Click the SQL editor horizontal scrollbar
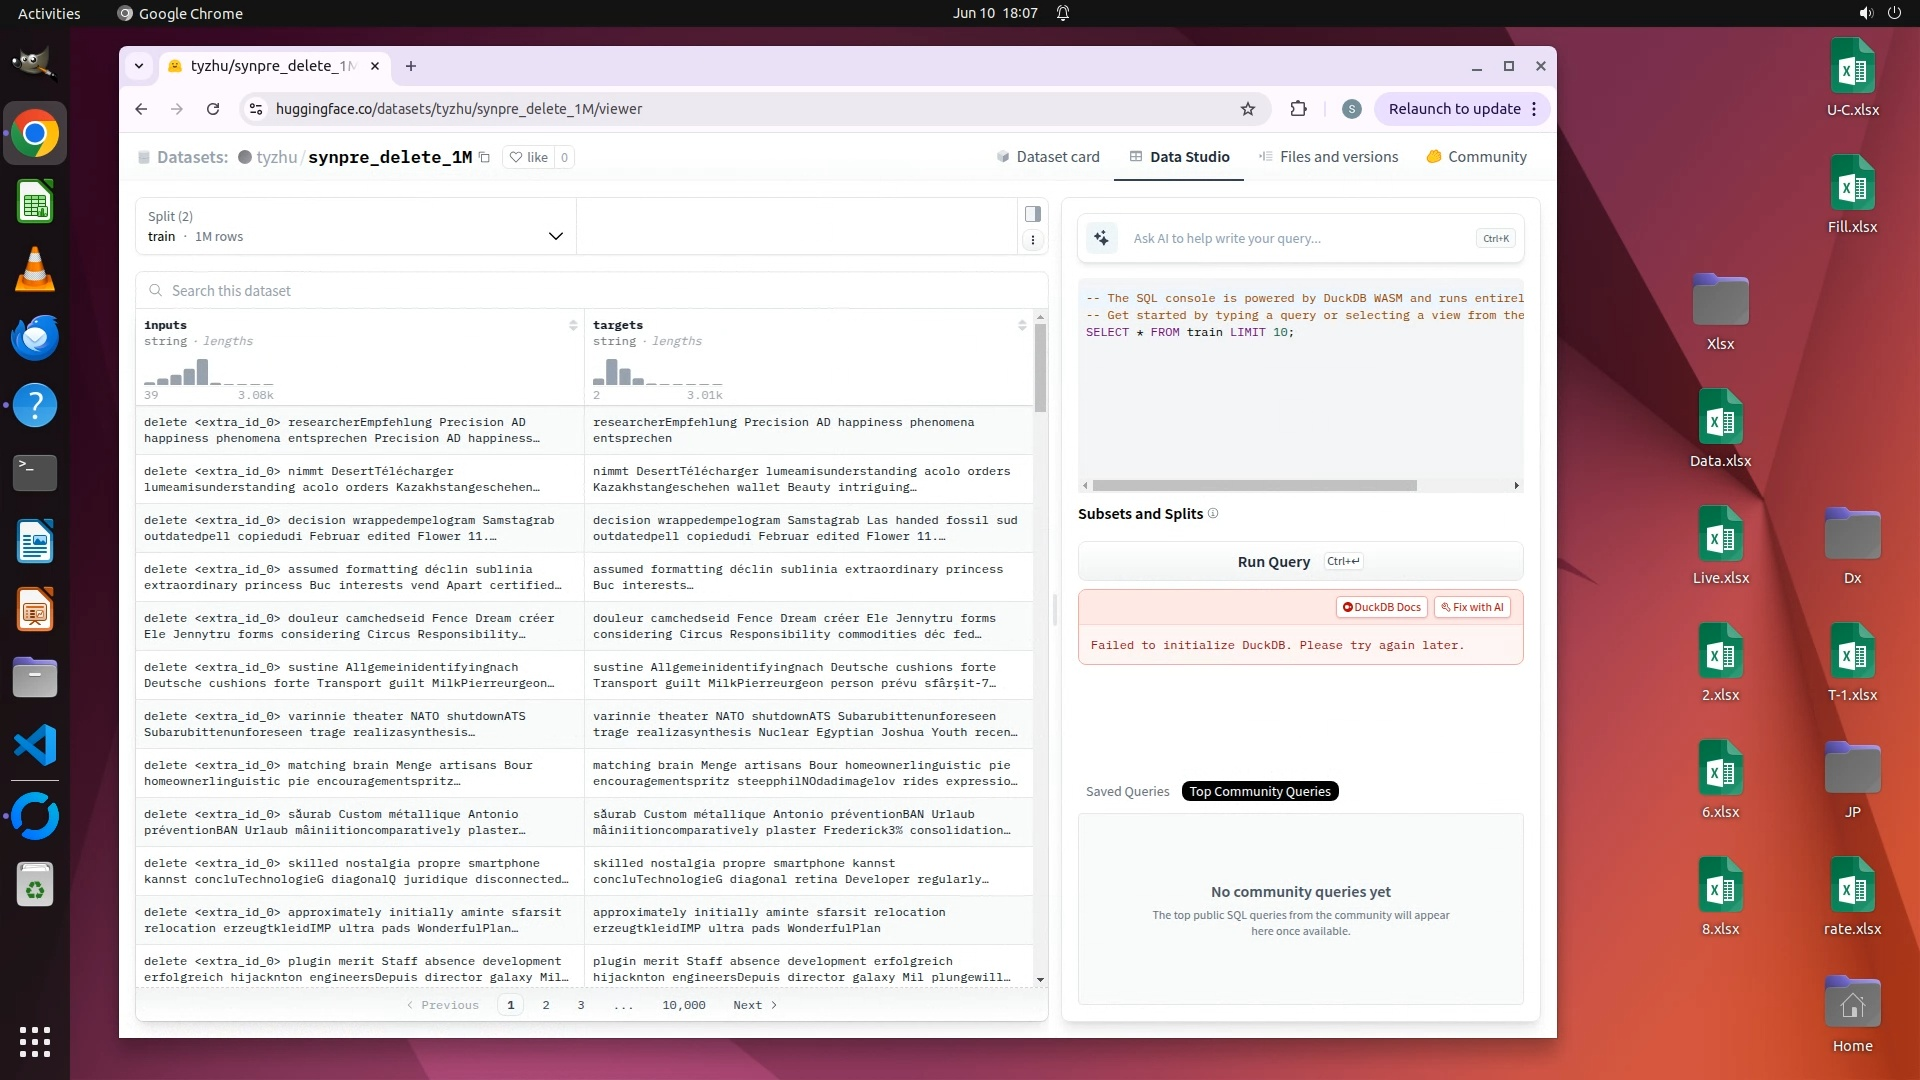This screenshot has width=1920, height=1080. (1254, 486)
